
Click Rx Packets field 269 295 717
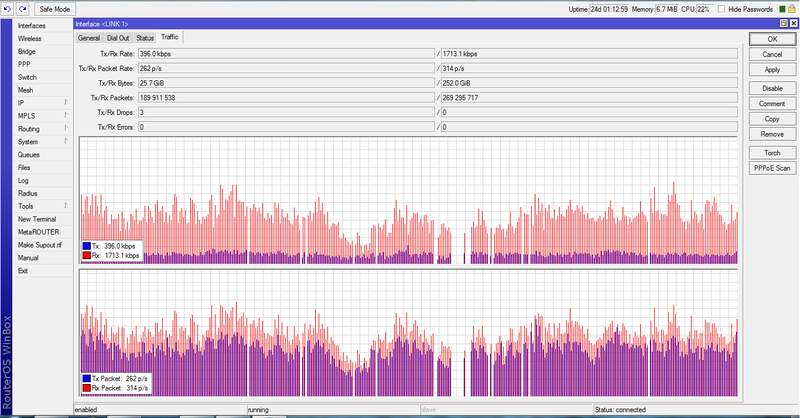coord(589,97)
